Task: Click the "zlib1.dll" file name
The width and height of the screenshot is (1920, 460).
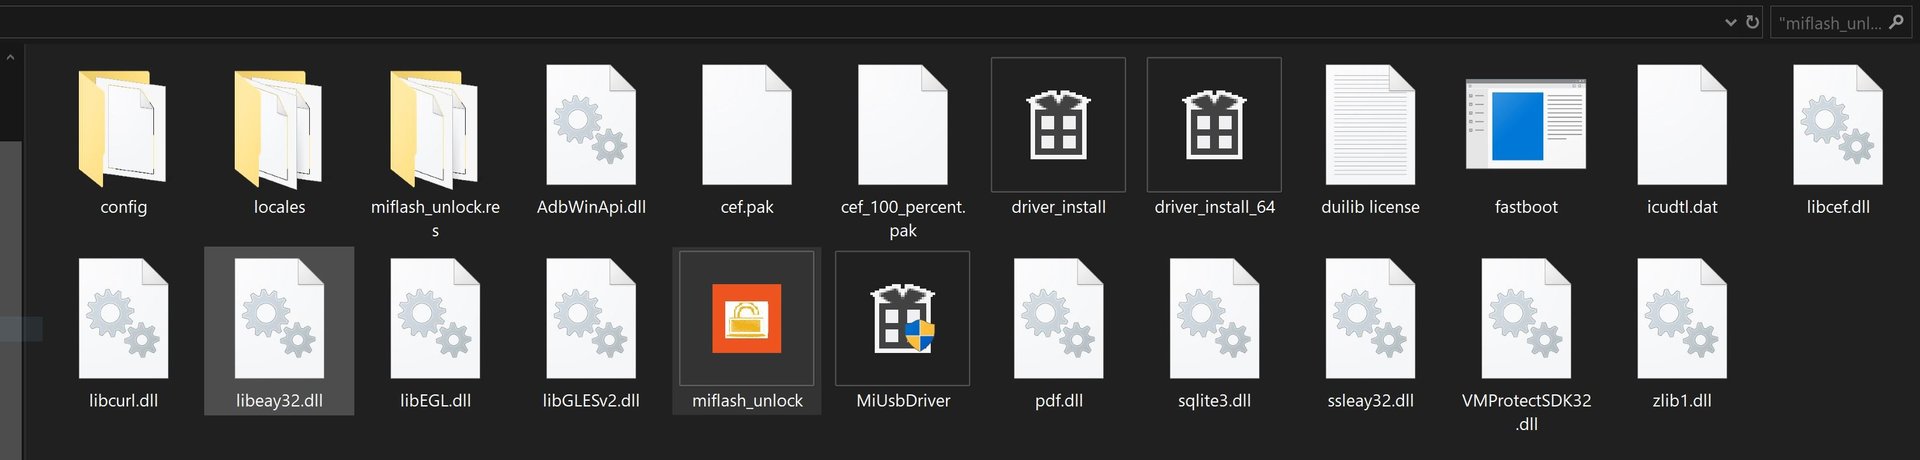Action: [x=1682, y=401]
